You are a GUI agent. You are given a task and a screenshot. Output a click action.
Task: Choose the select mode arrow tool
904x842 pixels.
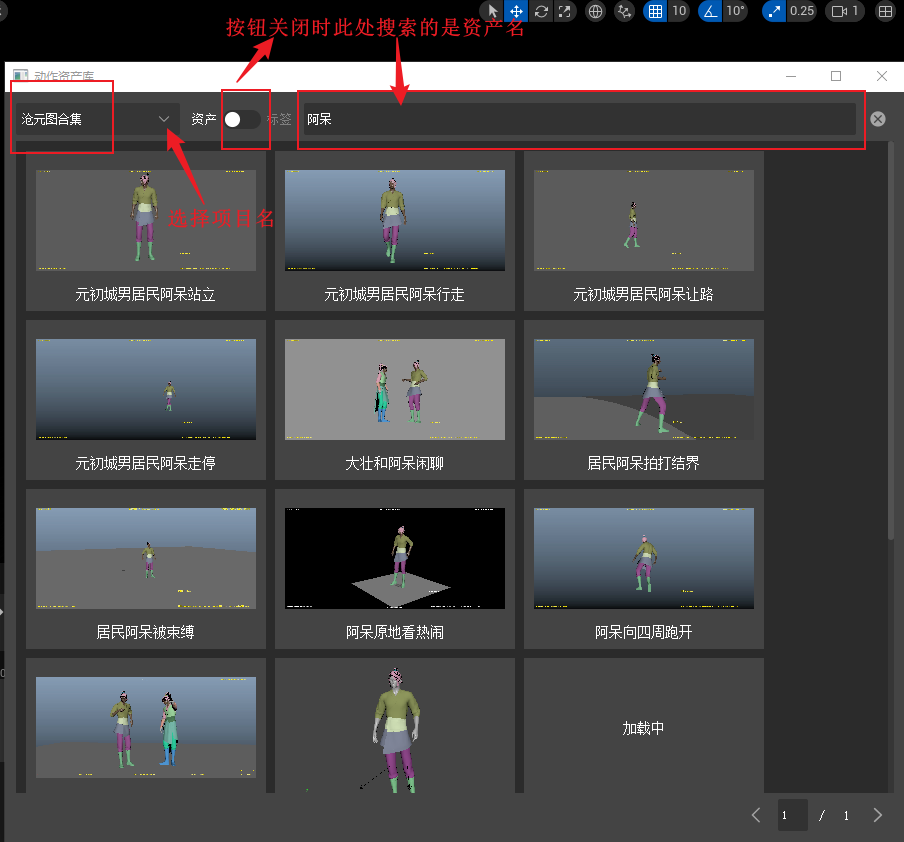(492, 11)
